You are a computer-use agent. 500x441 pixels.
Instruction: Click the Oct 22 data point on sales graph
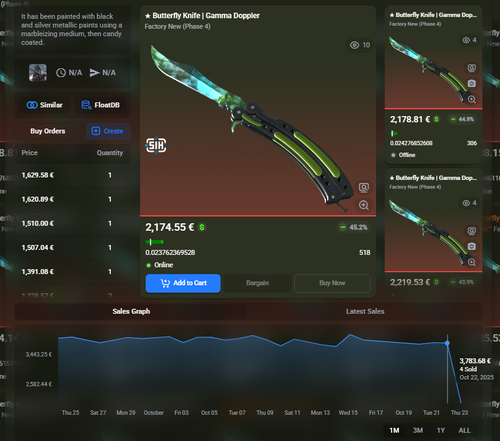tap(447, 343)
